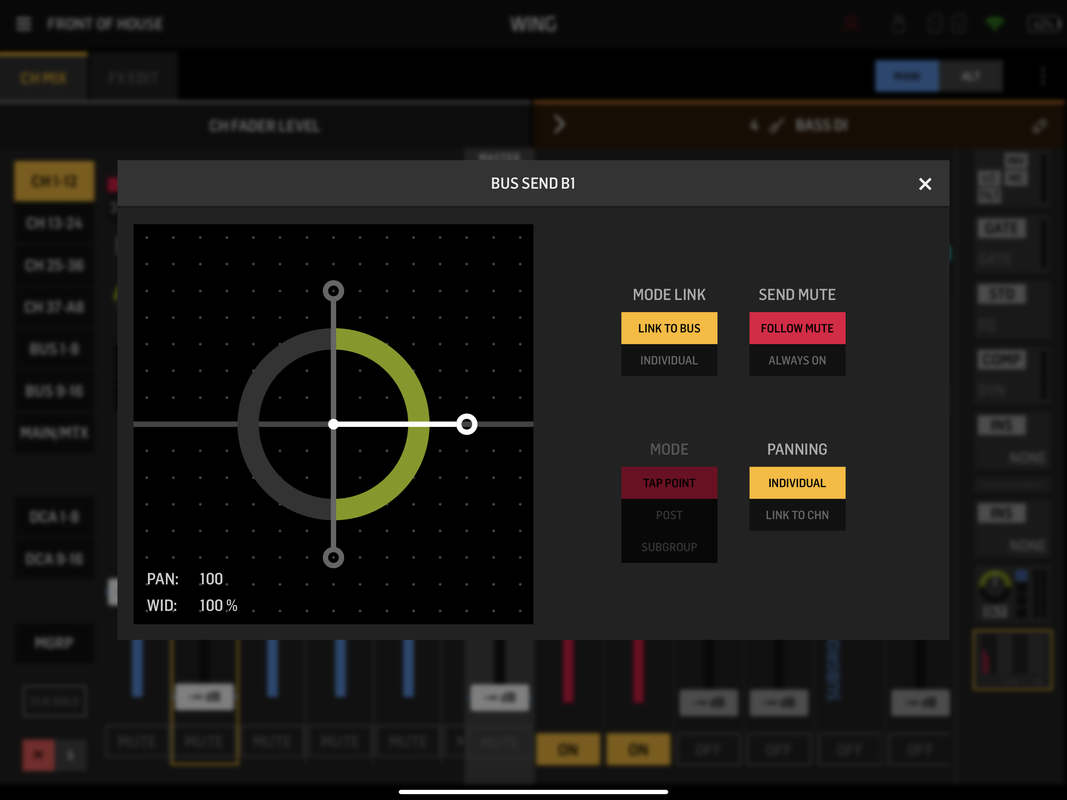This screenshot has height=800, width=1067.
Task: Mute the first channel strip
Action: click(137, 741)
